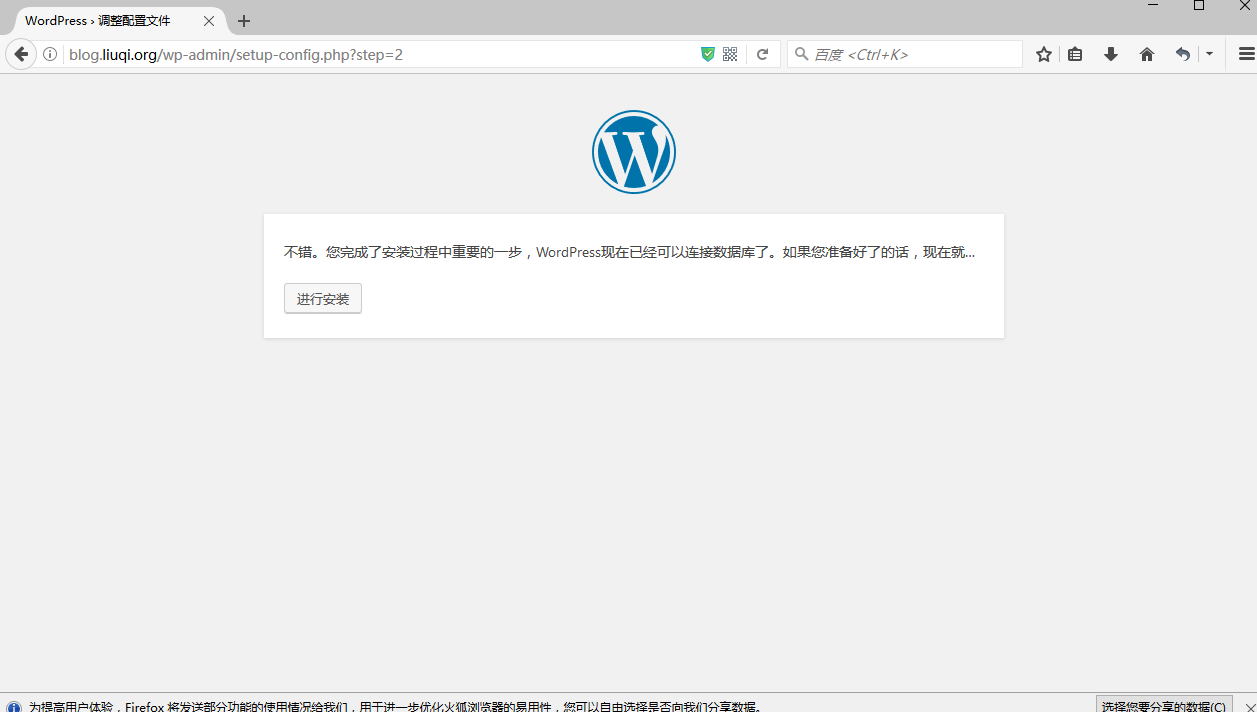Open the bookmarks list icon

(1075, 54)
